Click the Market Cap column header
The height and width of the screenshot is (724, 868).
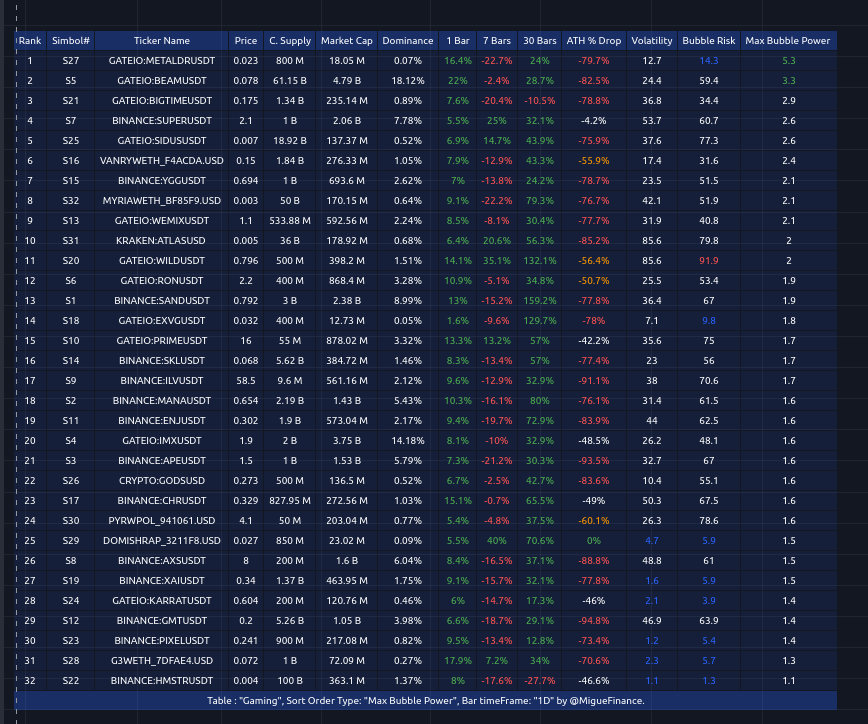pyautogui.click(x=347, y=40)
